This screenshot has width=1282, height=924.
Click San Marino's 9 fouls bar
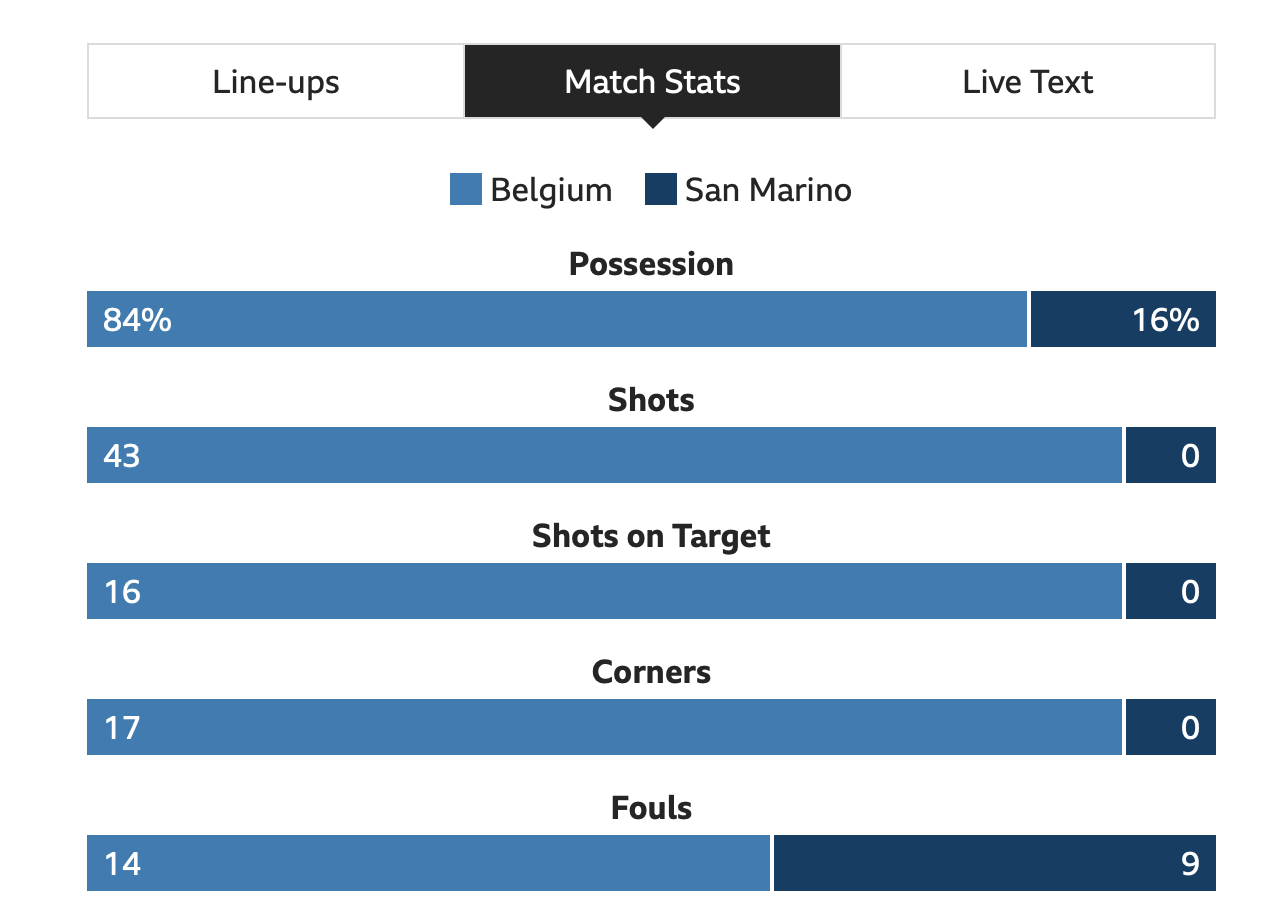click(995, 863)
